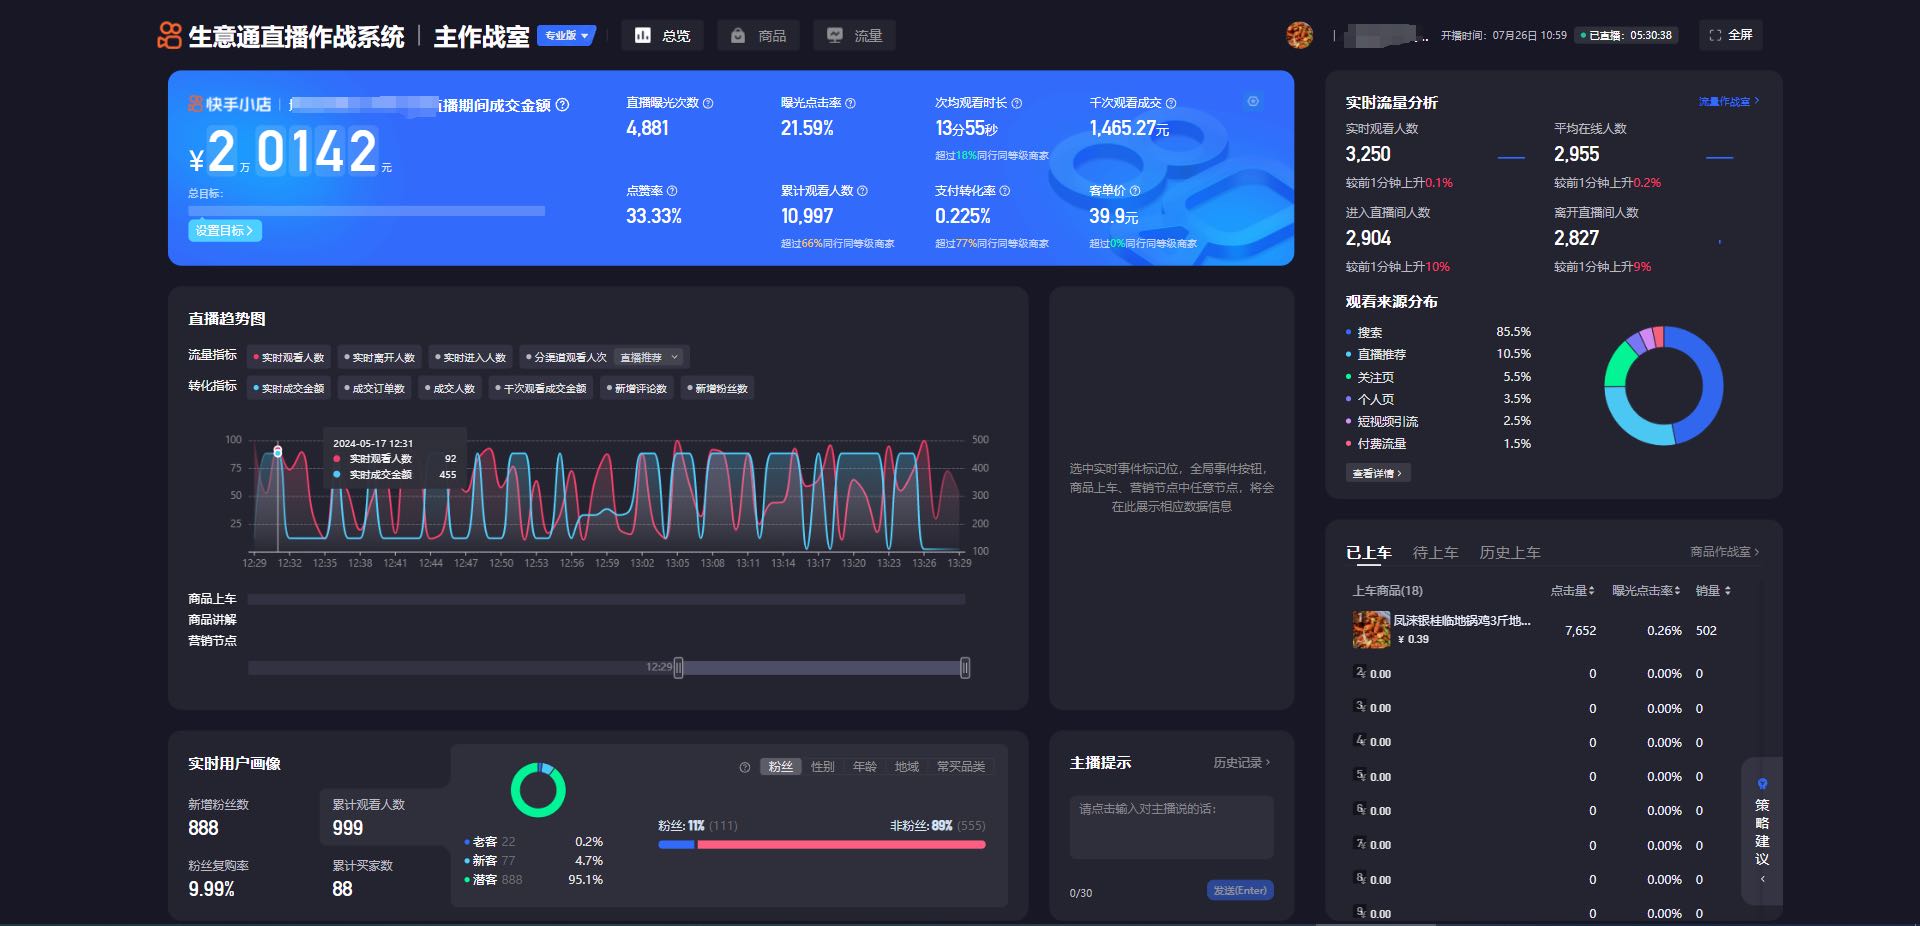Sort by 曝光点击率 column arrows

pyautogui.click(x=1677, y=591)
